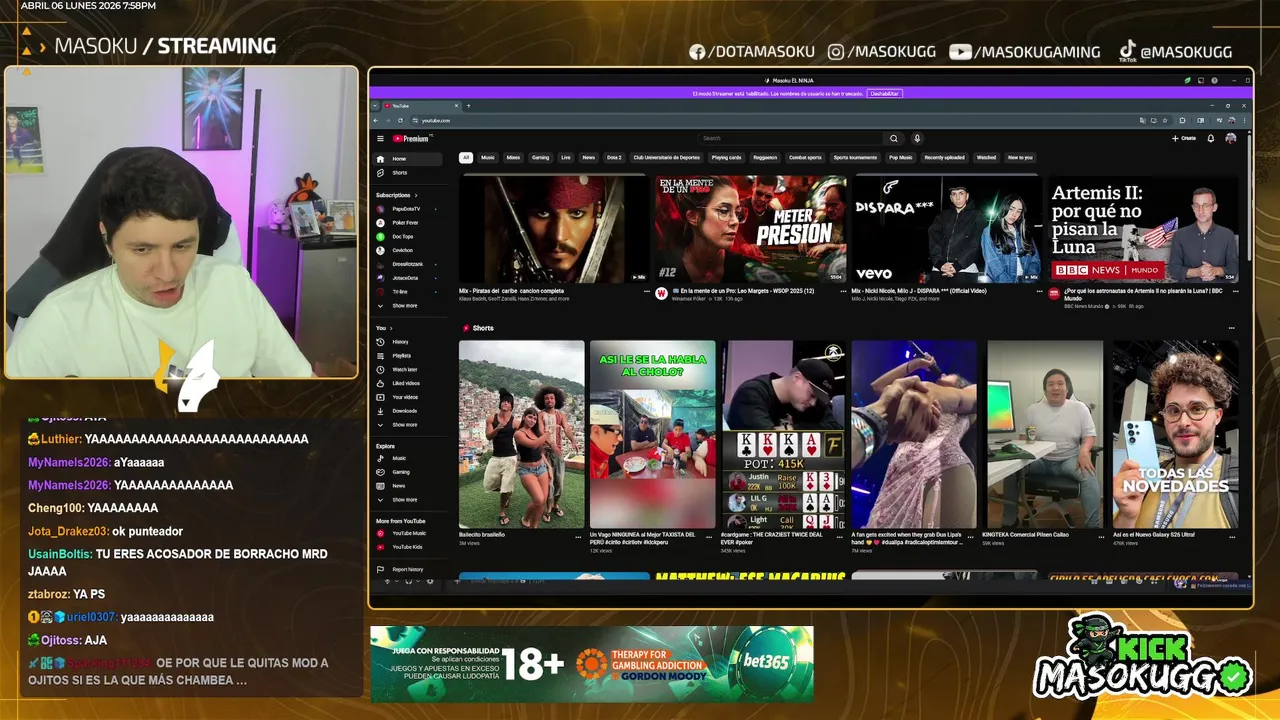Go back with the browser back arrow

point(377,120)
